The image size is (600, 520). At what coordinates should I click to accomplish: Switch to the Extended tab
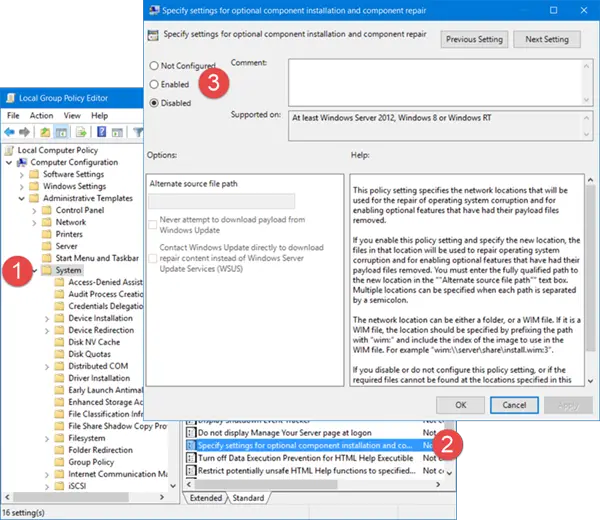click(x=205, y=497)
